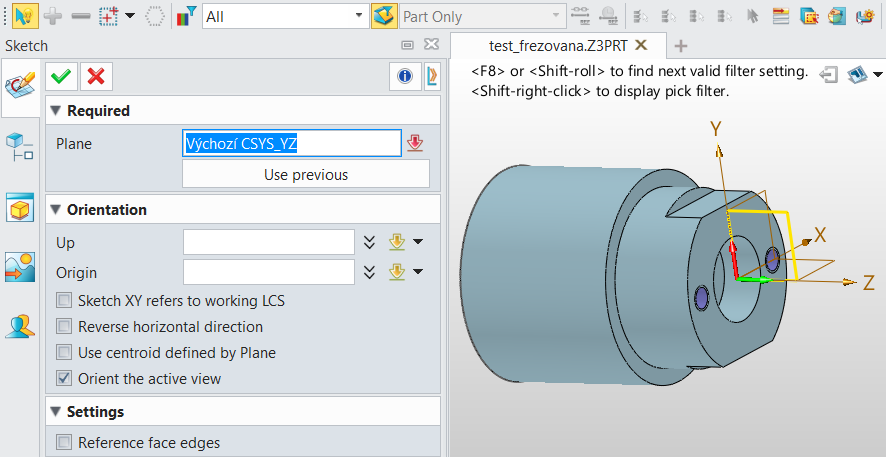Screen dimensions: 886x457
Task: Check Reverse horizontal direction option
Action: (64, 326)
